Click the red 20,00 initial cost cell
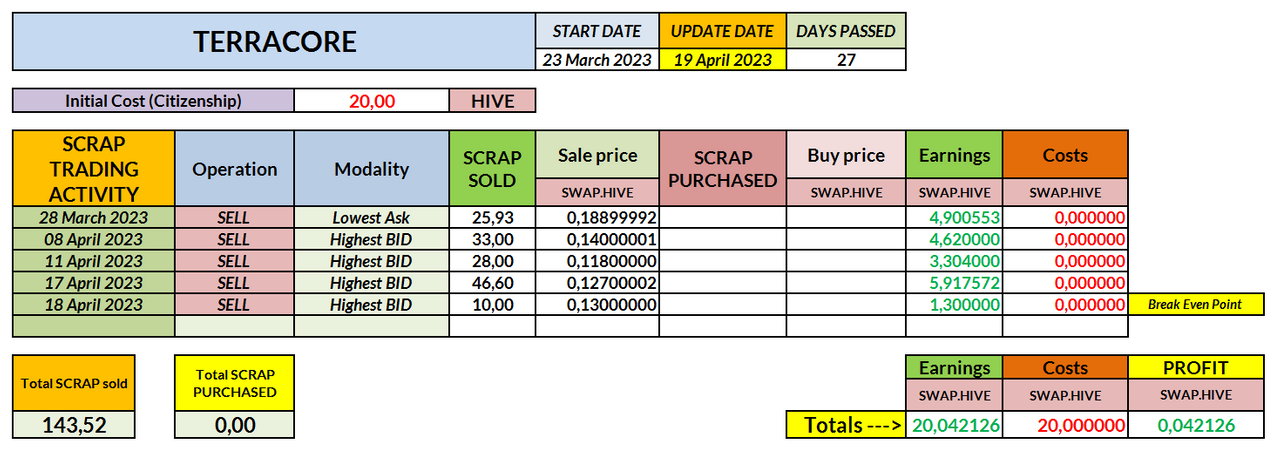Image resolution: width=1280 pixels, height=454 pixels. point(371,100)
